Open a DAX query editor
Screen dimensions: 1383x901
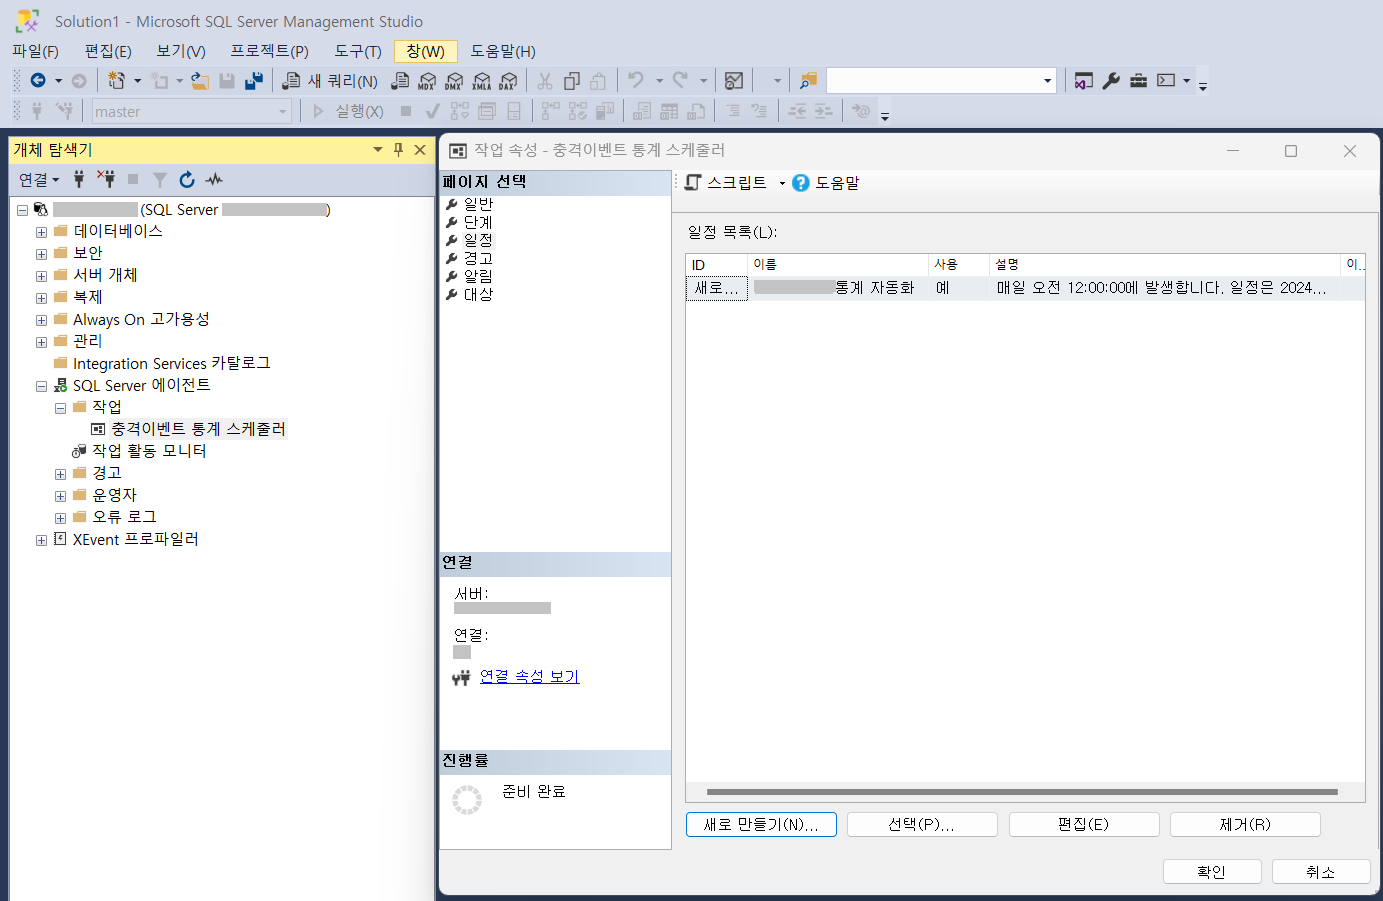pyautogui.click(x=508, y=81)
